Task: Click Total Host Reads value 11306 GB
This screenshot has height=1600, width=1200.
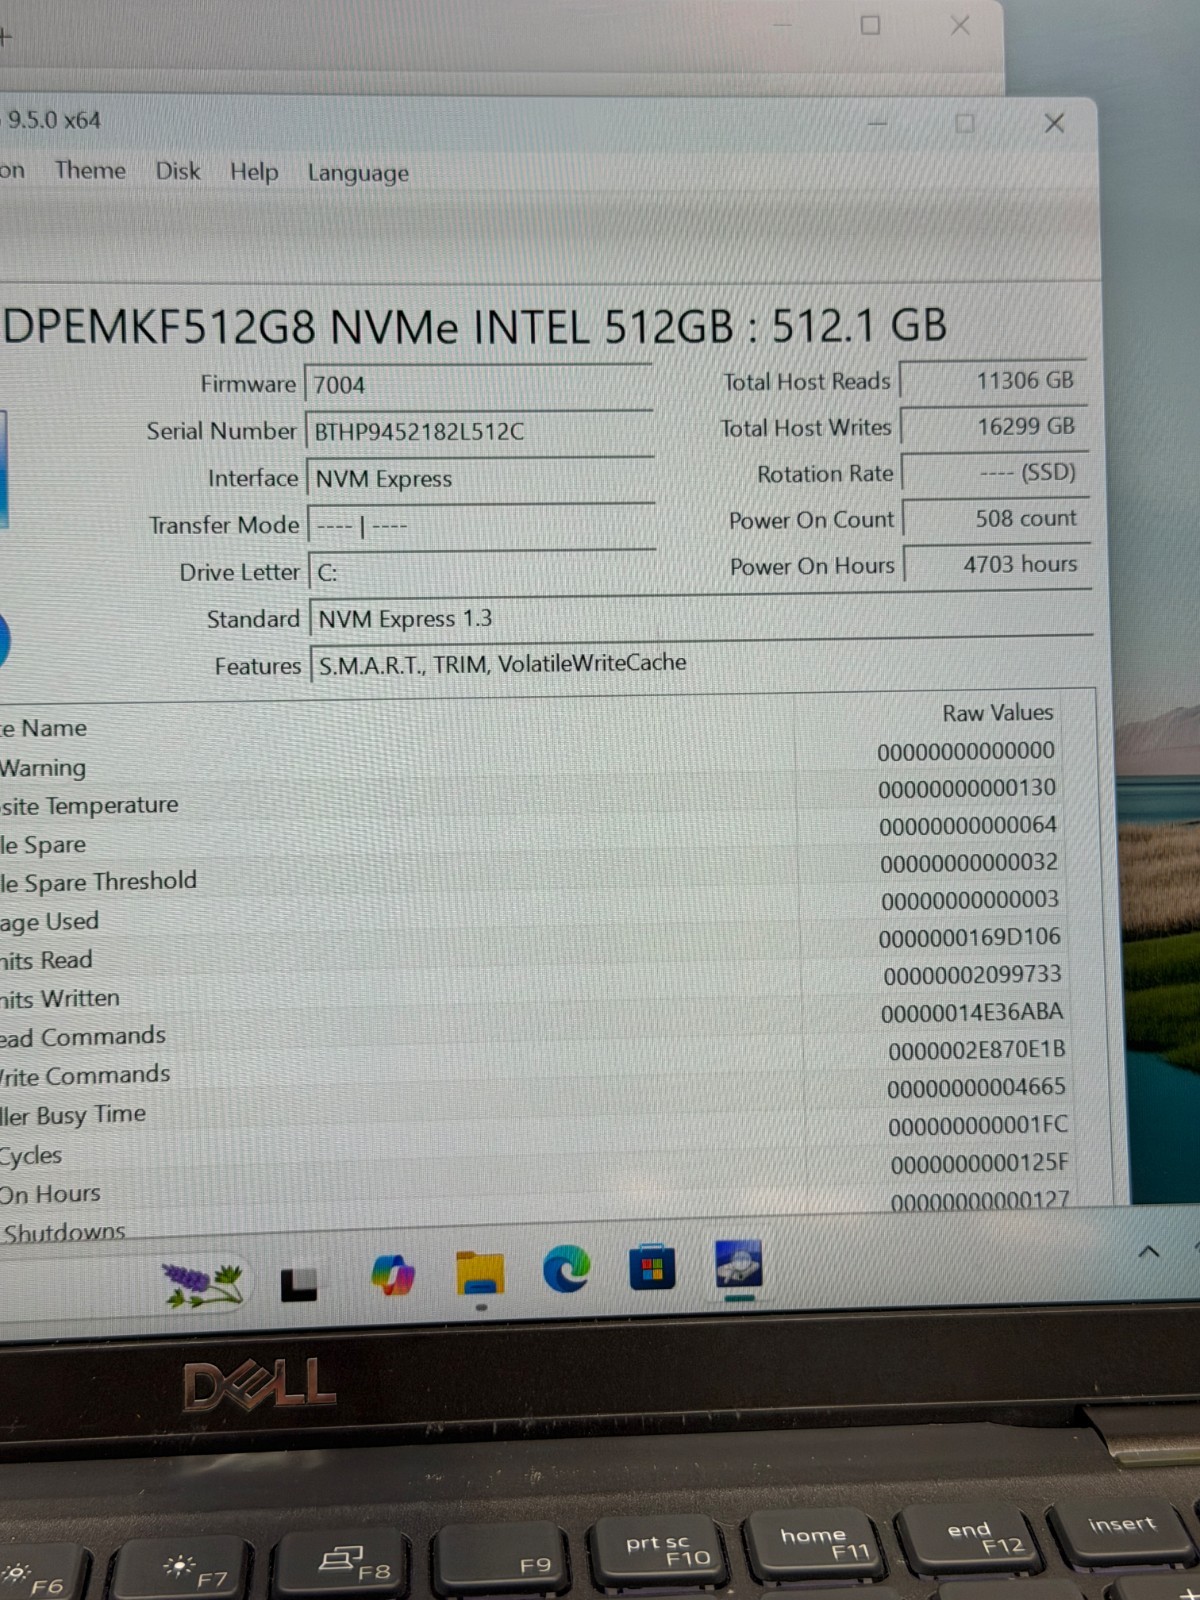Action: 993,380
